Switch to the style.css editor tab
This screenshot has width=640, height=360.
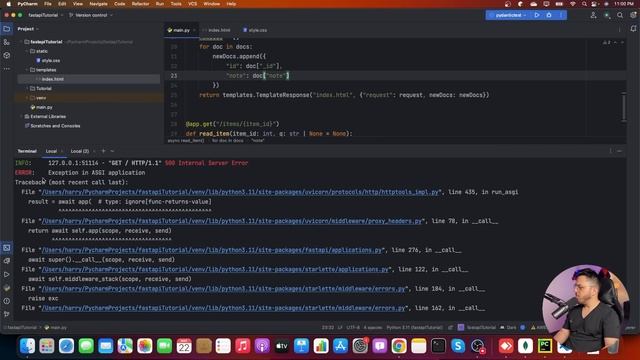point(255,30)
